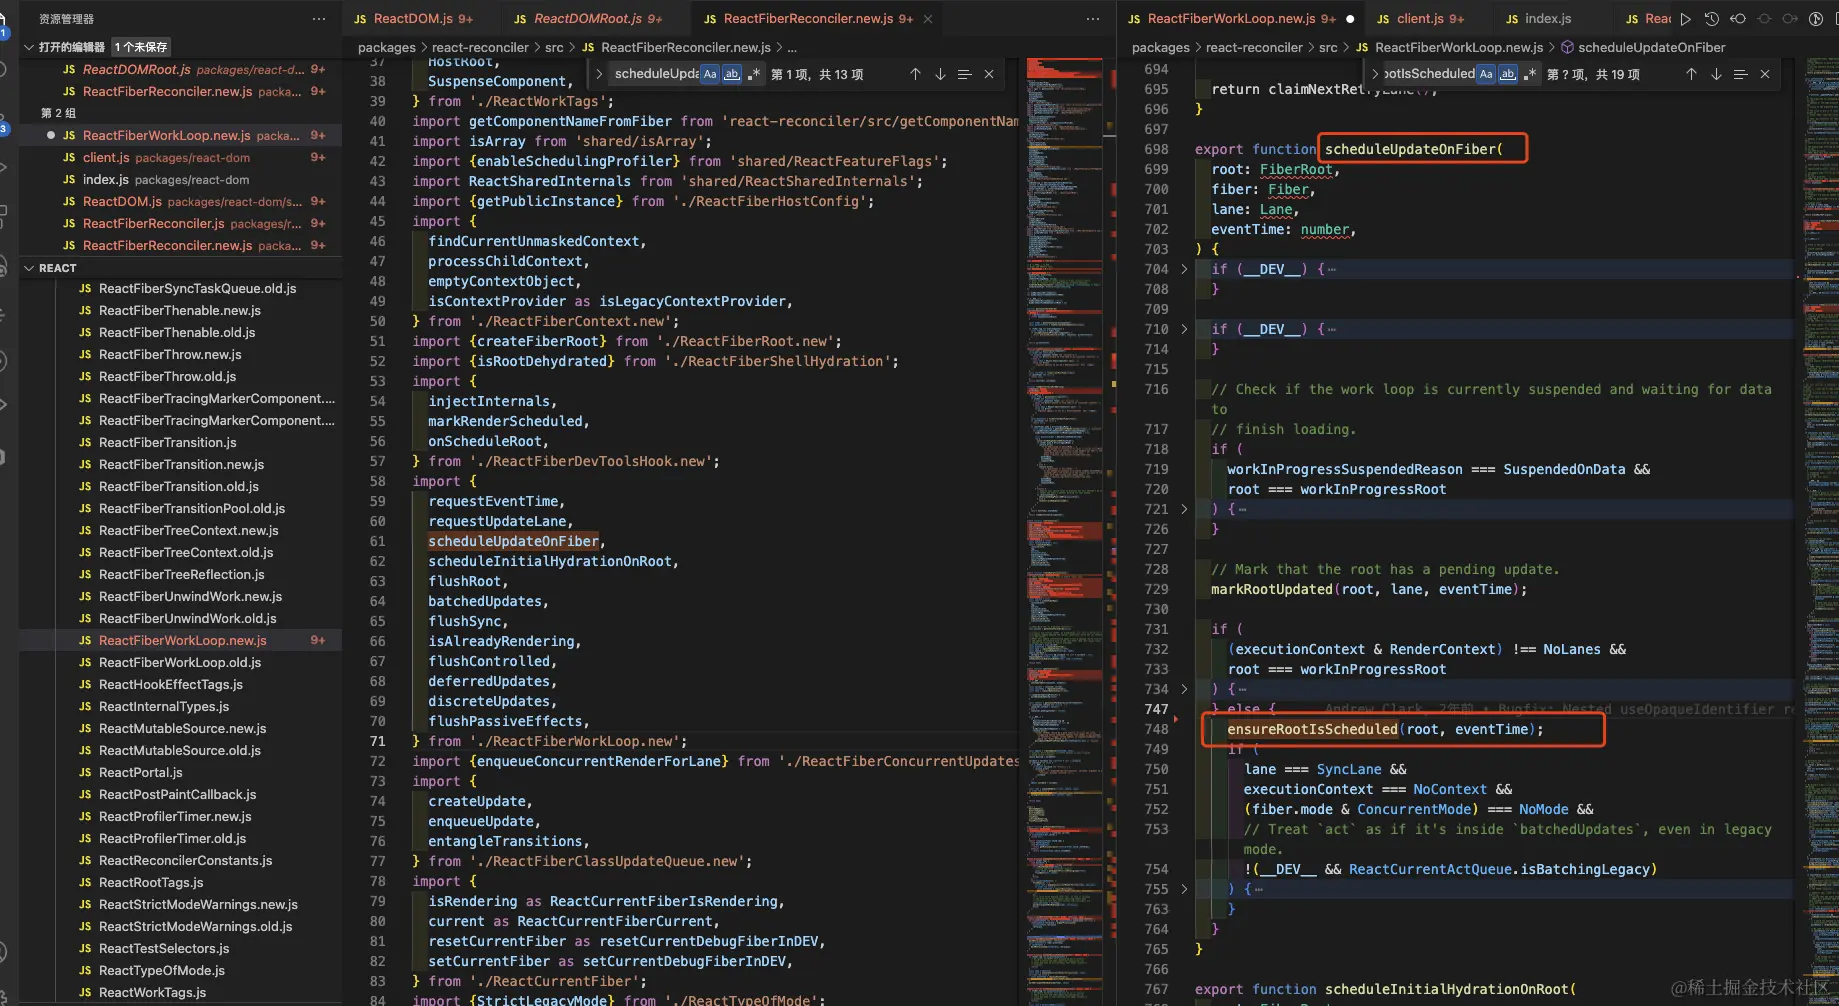The width and height of the screenshot is (1839, 1006).
Task: Switch to the index.js tab
Action: pyautogui.click(x=1547, y=19)
